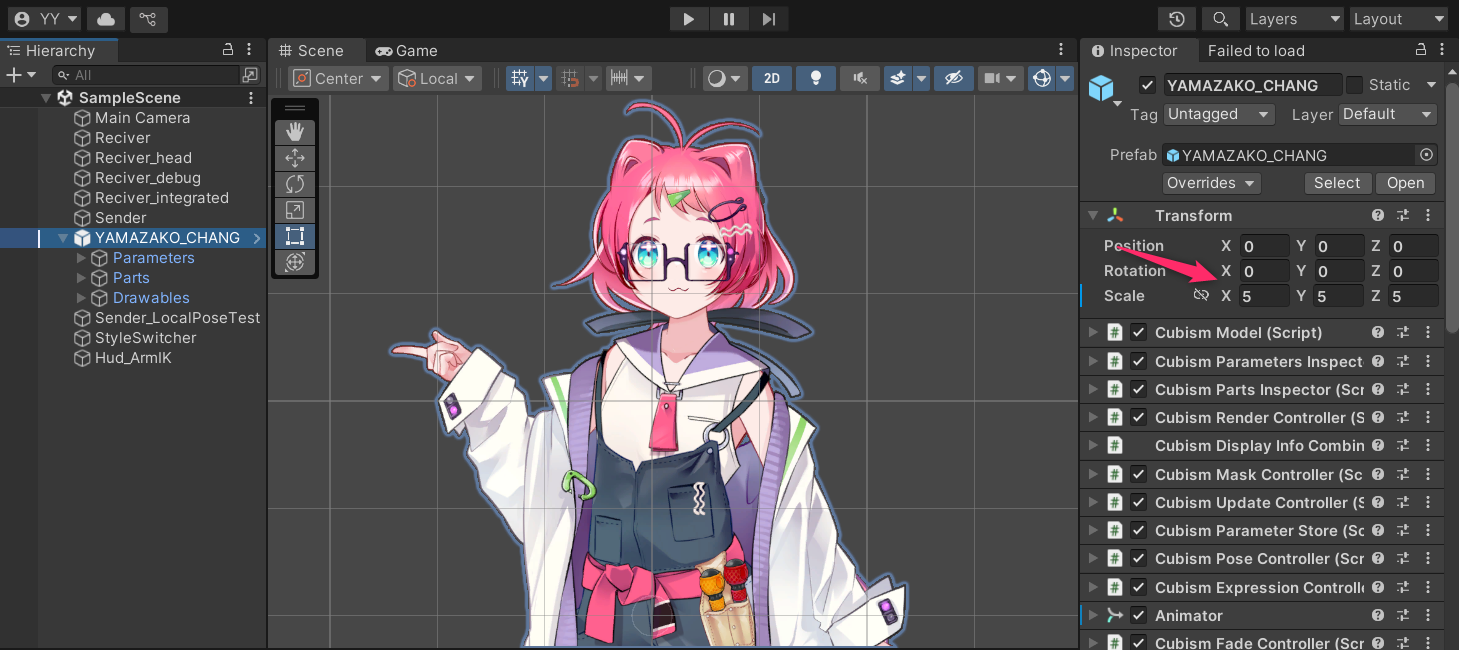Viewport: 1459px width, 650px height.
Task: Select the StyleSwitcher object
Action: point(145,338)
